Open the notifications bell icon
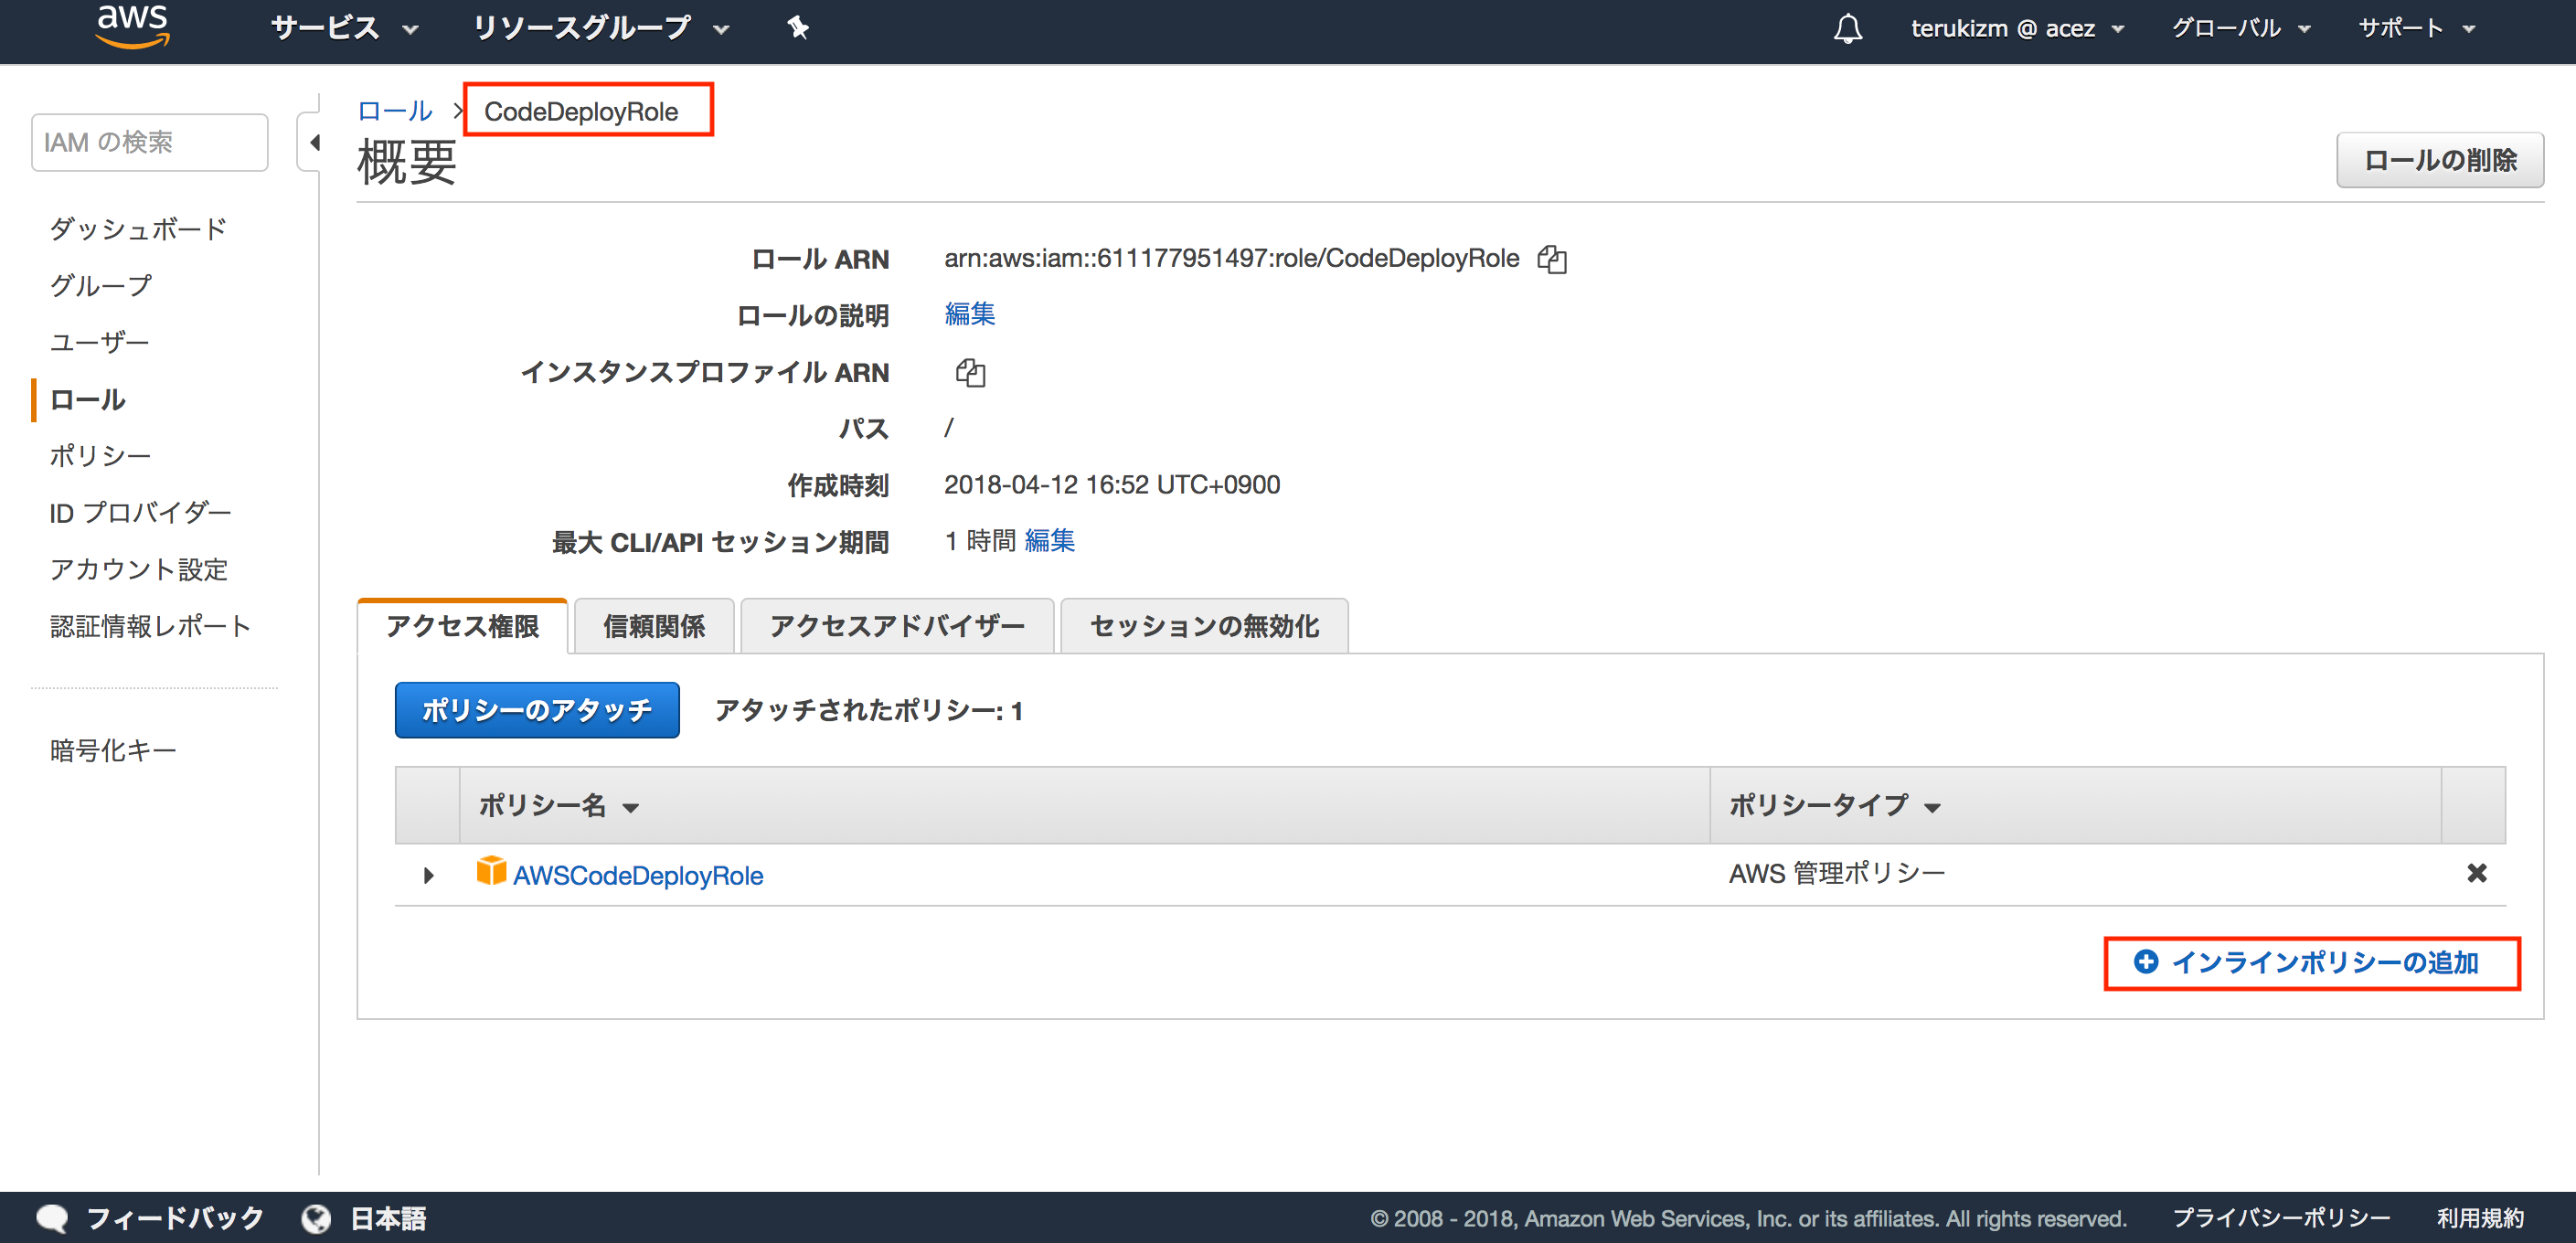 1848,27
